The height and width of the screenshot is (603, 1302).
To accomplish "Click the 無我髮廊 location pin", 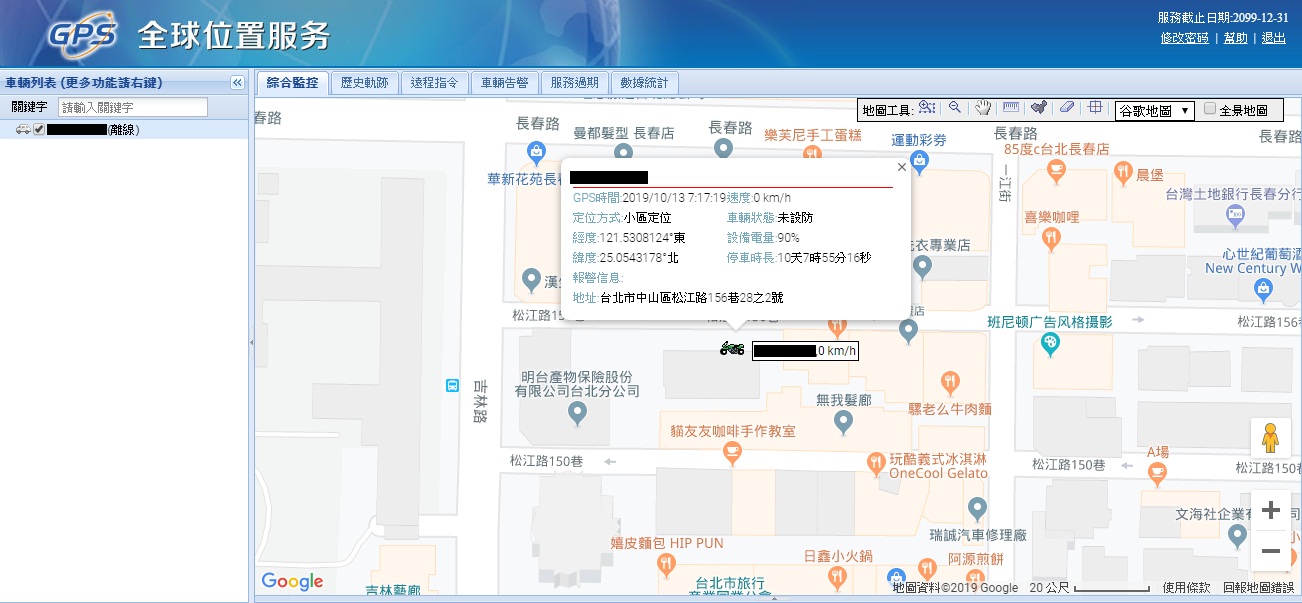I will coord(843,422).
